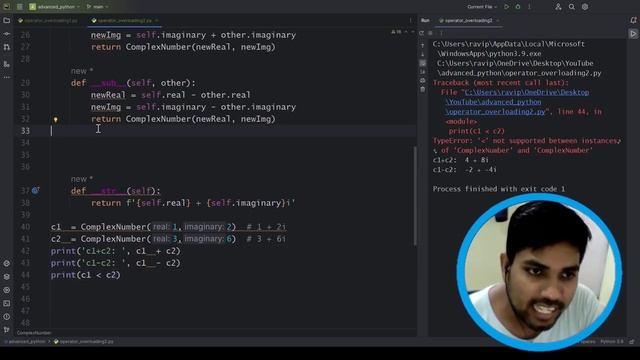Open the Pull Requests tool window
The height and width of the screenshot is (360, 640).
(x=7, y=47)
